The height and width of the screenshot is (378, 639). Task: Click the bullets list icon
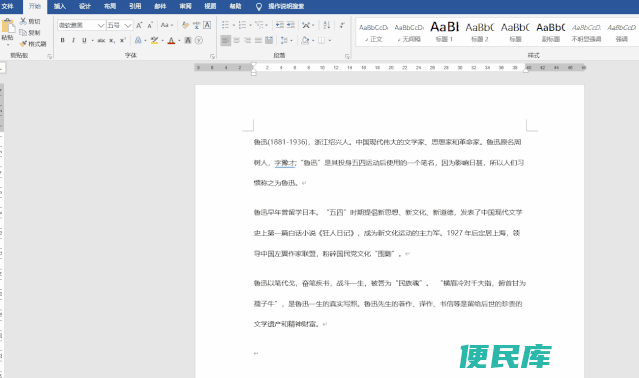(225, 25)
